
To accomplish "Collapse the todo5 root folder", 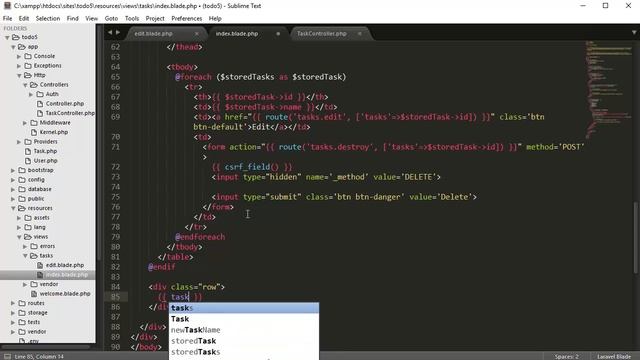I will pos(7,37).
